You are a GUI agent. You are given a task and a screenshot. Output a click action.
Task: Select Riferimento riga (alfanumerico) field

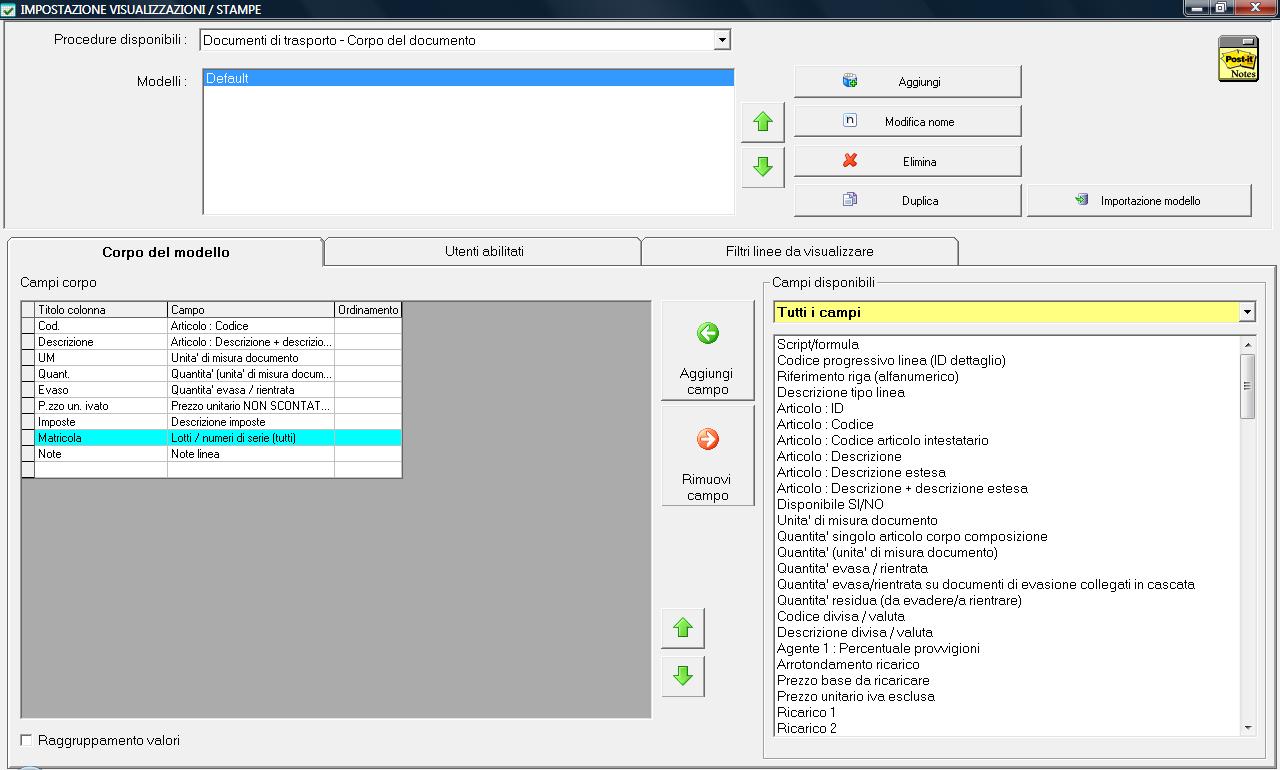pyautogui.click(x=868, y=376)
